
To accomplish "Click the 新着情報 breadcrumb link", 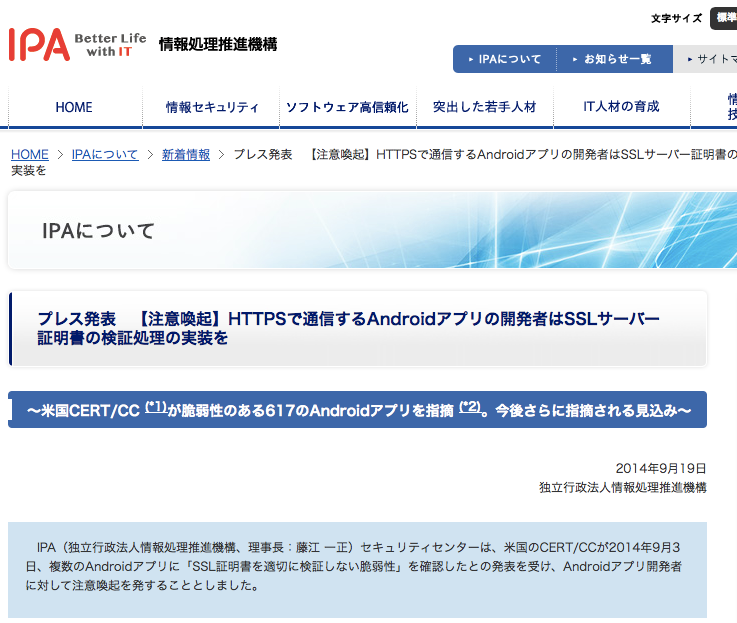I will click(x=186, y=154).
